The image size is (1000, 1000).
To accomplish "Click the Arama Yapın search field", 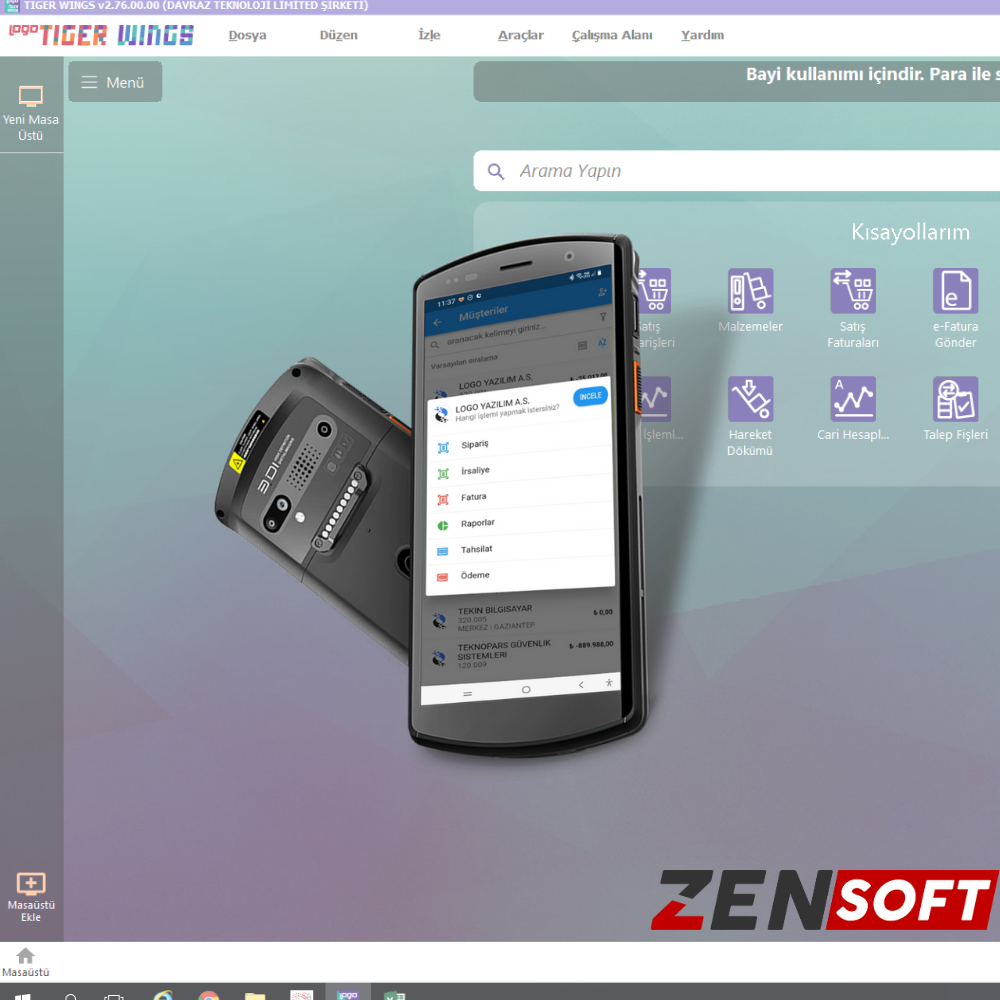I will click(x=600, y=171).
